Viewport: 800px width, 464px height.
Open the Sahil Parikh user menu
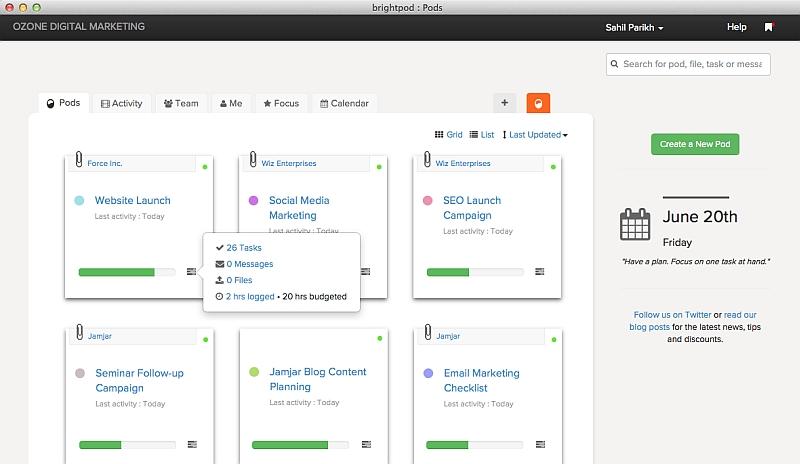[x=634, y=27]
